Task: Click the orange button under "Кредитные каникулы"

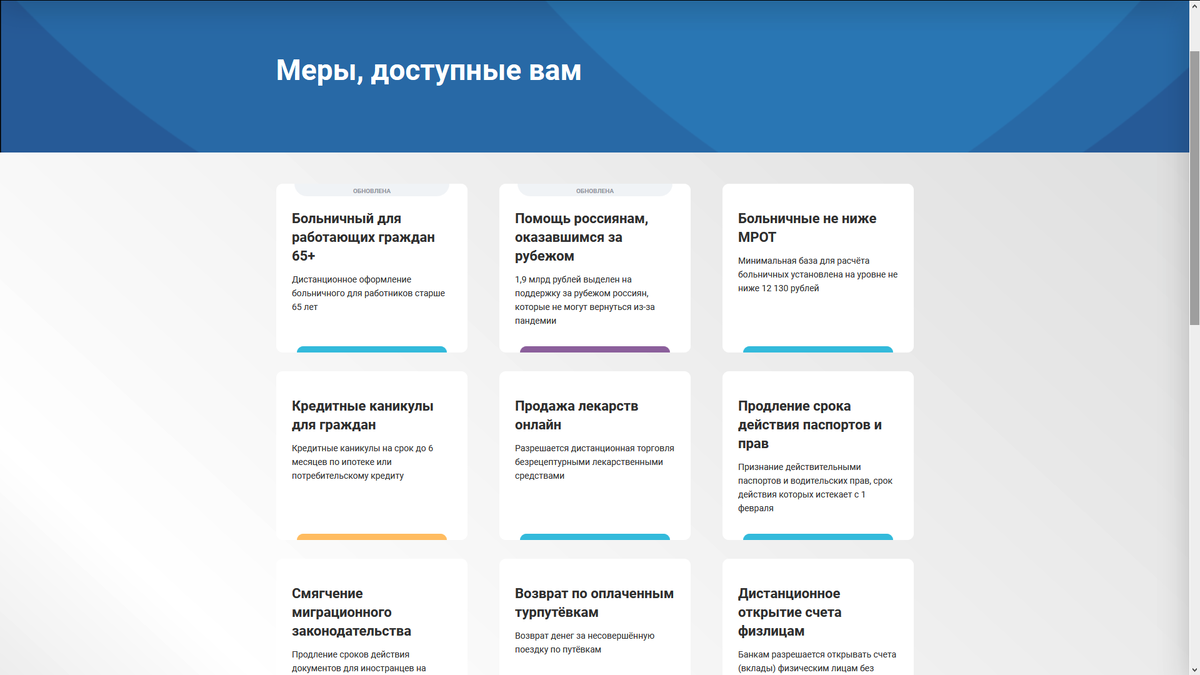Action: tap(372, 537)
